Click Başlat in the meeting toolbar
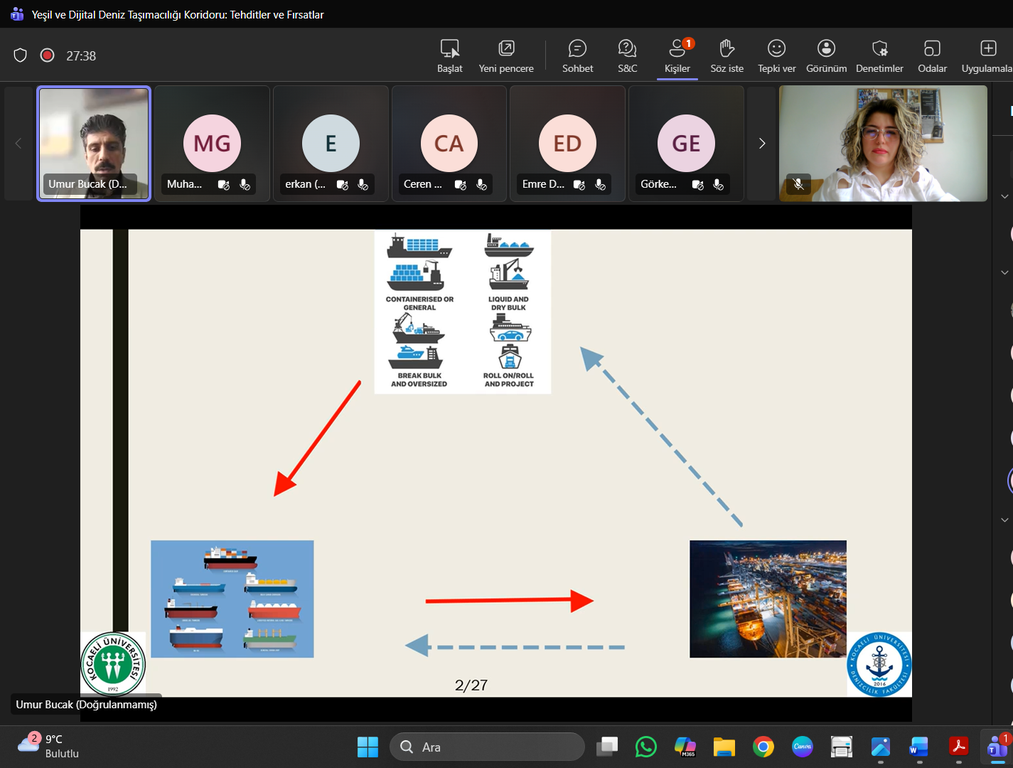Viewport: 1013px width, 768px height. [x=450, y=55]
